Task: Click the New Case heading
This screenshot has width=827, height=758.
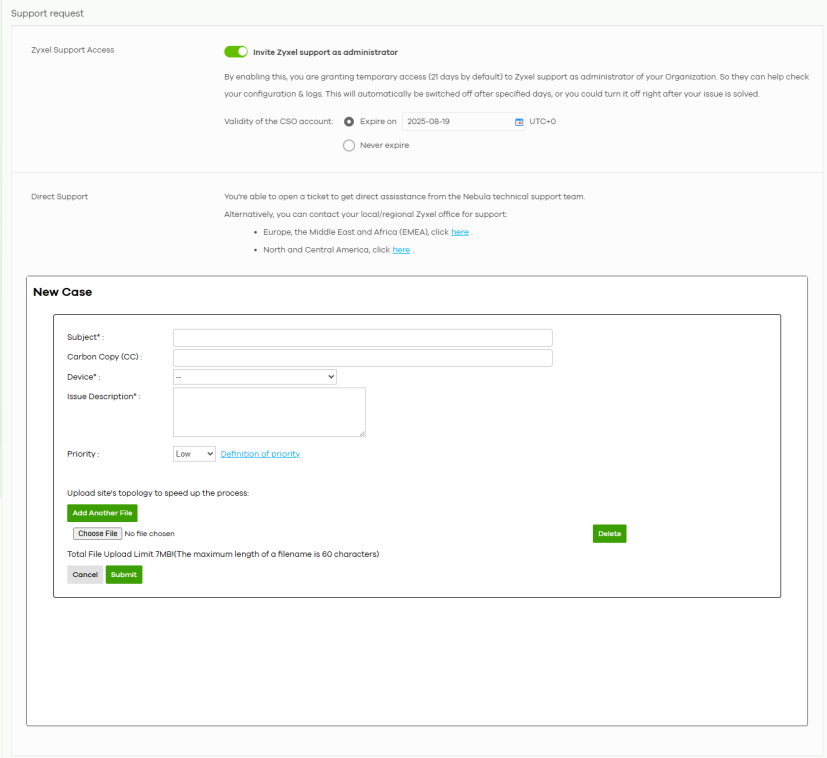Action: coord(63,292)
